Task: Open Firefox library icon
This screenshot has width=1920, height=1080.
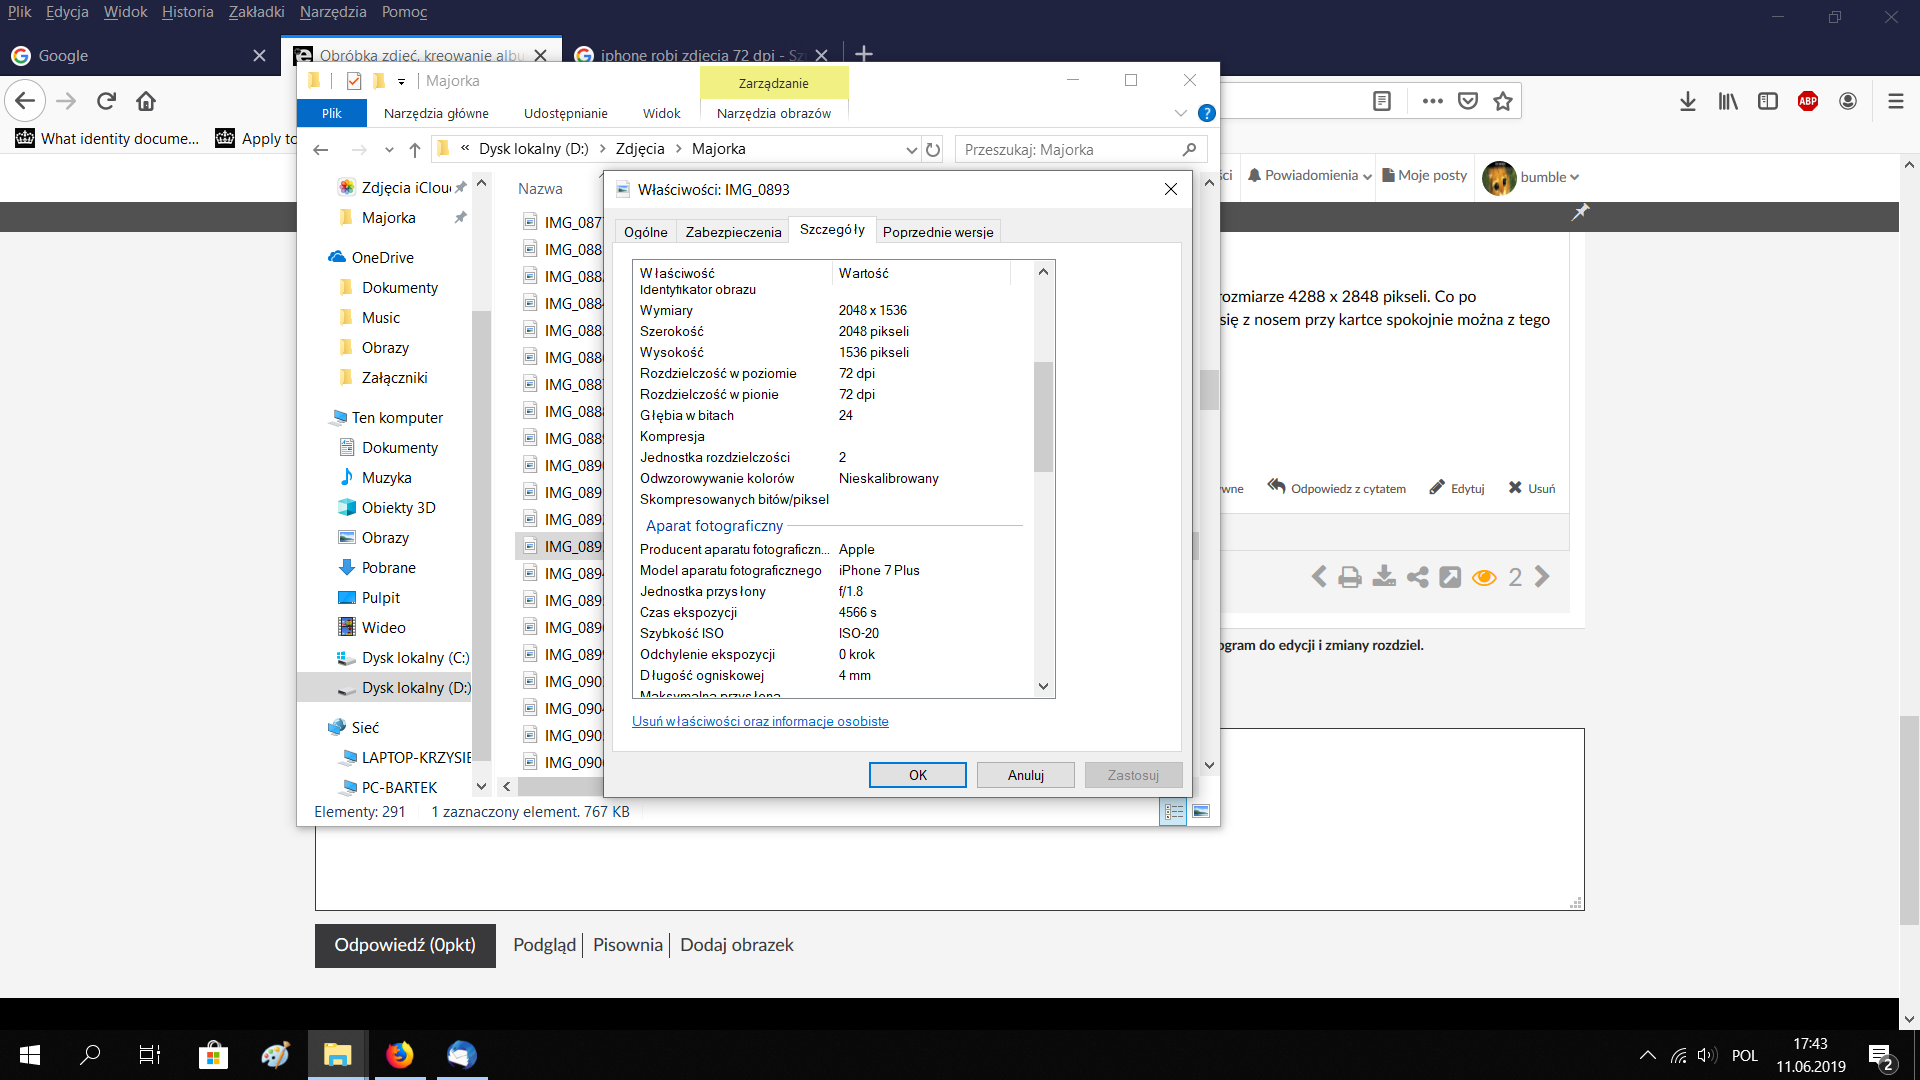Action: [1728, 101]
